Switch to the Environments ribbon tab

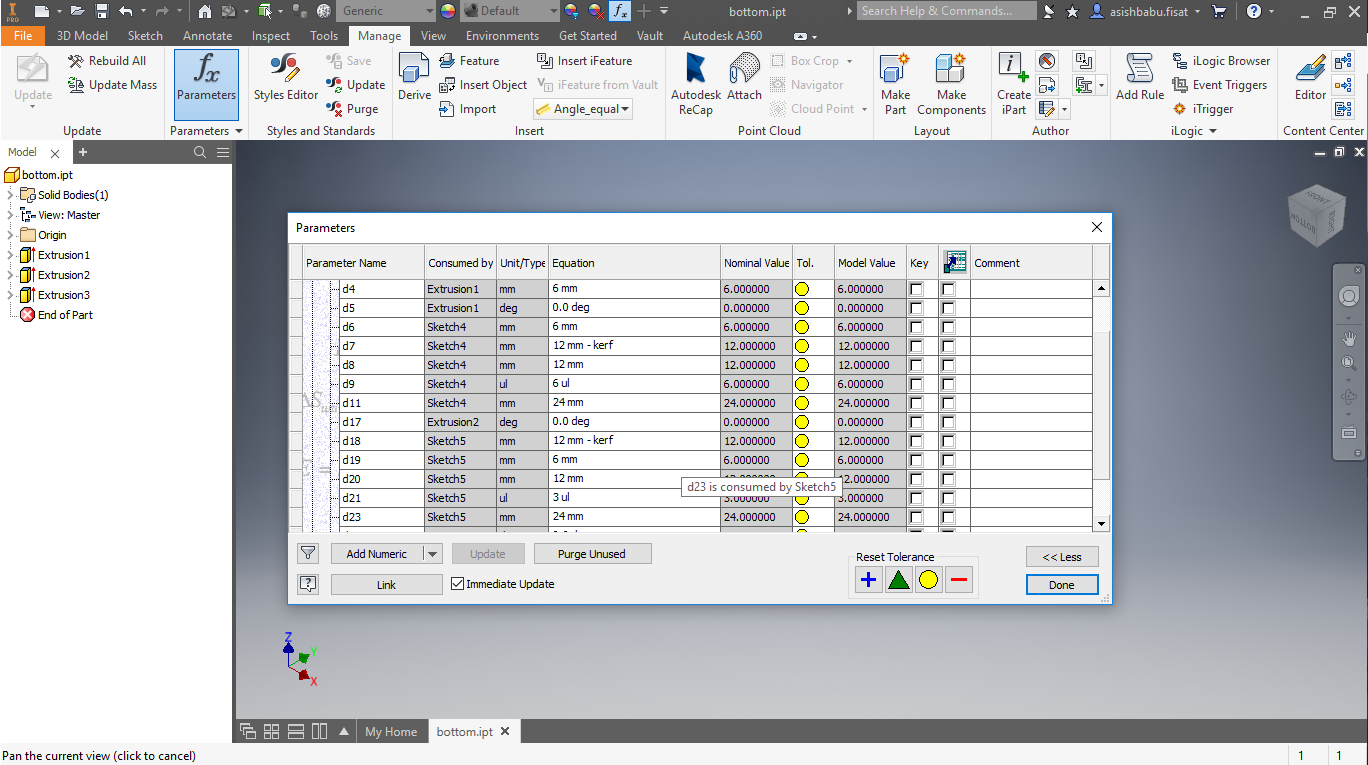[x=502, y=35]
